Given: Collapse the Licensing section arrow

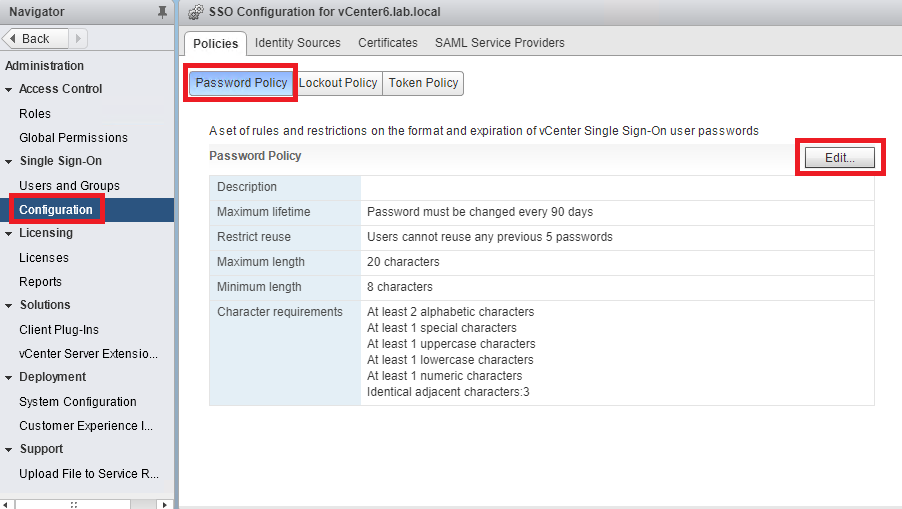Looking at the screenshot, I should coord(9,233).
